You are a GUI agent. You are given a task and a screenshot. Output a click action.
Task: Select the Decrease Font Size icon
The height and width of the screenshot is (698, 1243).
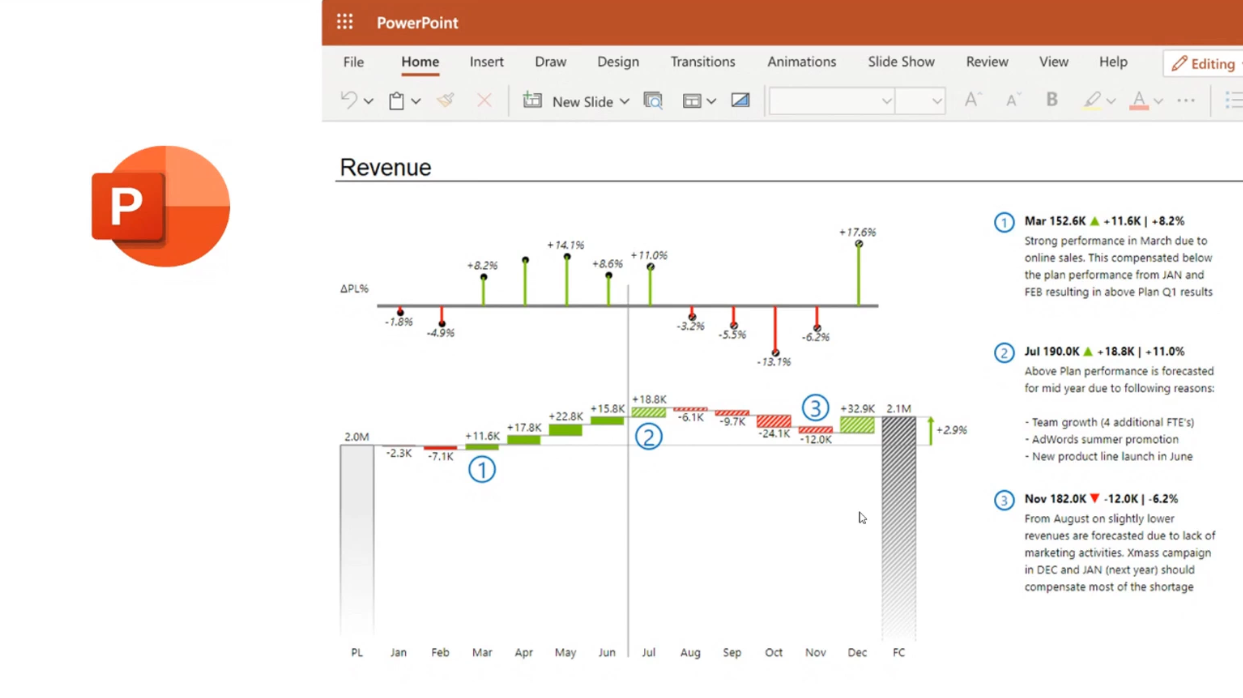tap(1012, 100)
